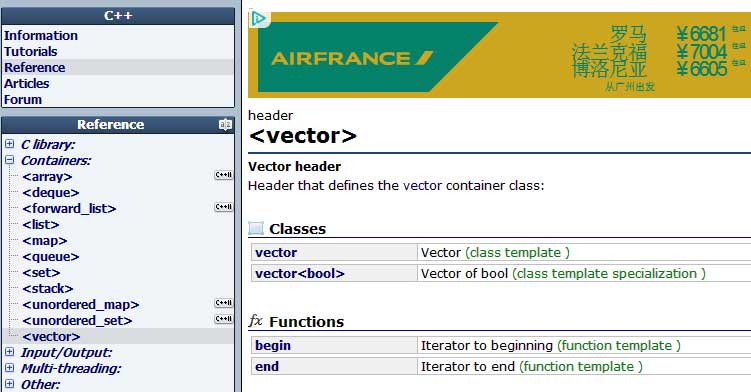Click the C++11 badge next to <array>
The image size is (751, 392).
(223, 175)
